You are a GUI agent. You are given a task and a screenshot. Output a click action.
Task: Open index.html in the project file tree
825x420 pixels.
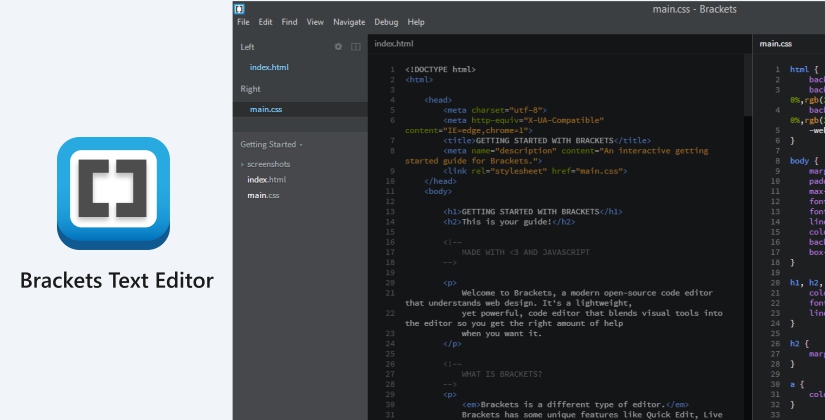pyautogui.click(x=266, y=179)
